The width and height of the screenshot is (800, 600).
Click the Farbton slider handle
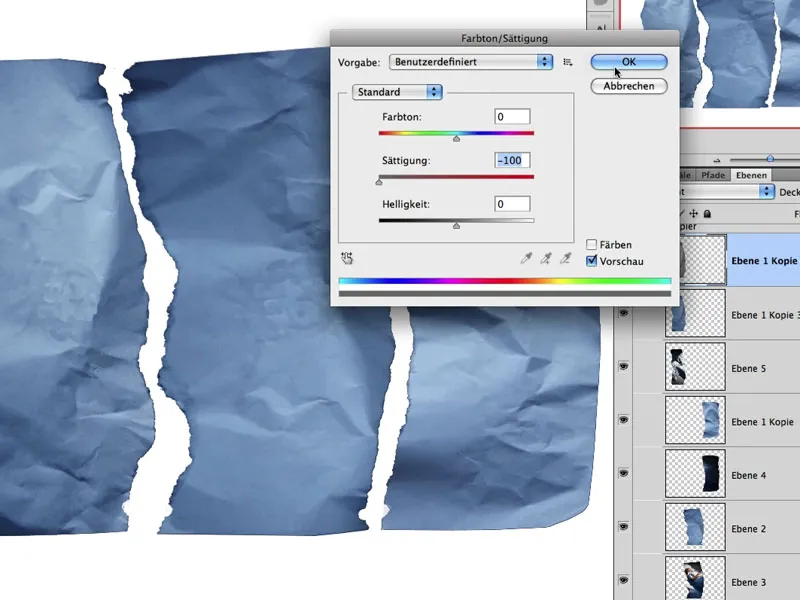tap(457, 138)
